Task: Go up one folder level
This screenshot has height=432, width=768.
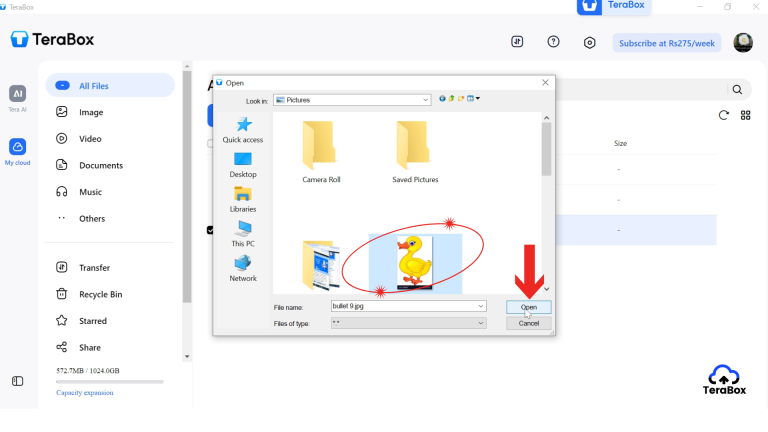Action: [452, 98]
